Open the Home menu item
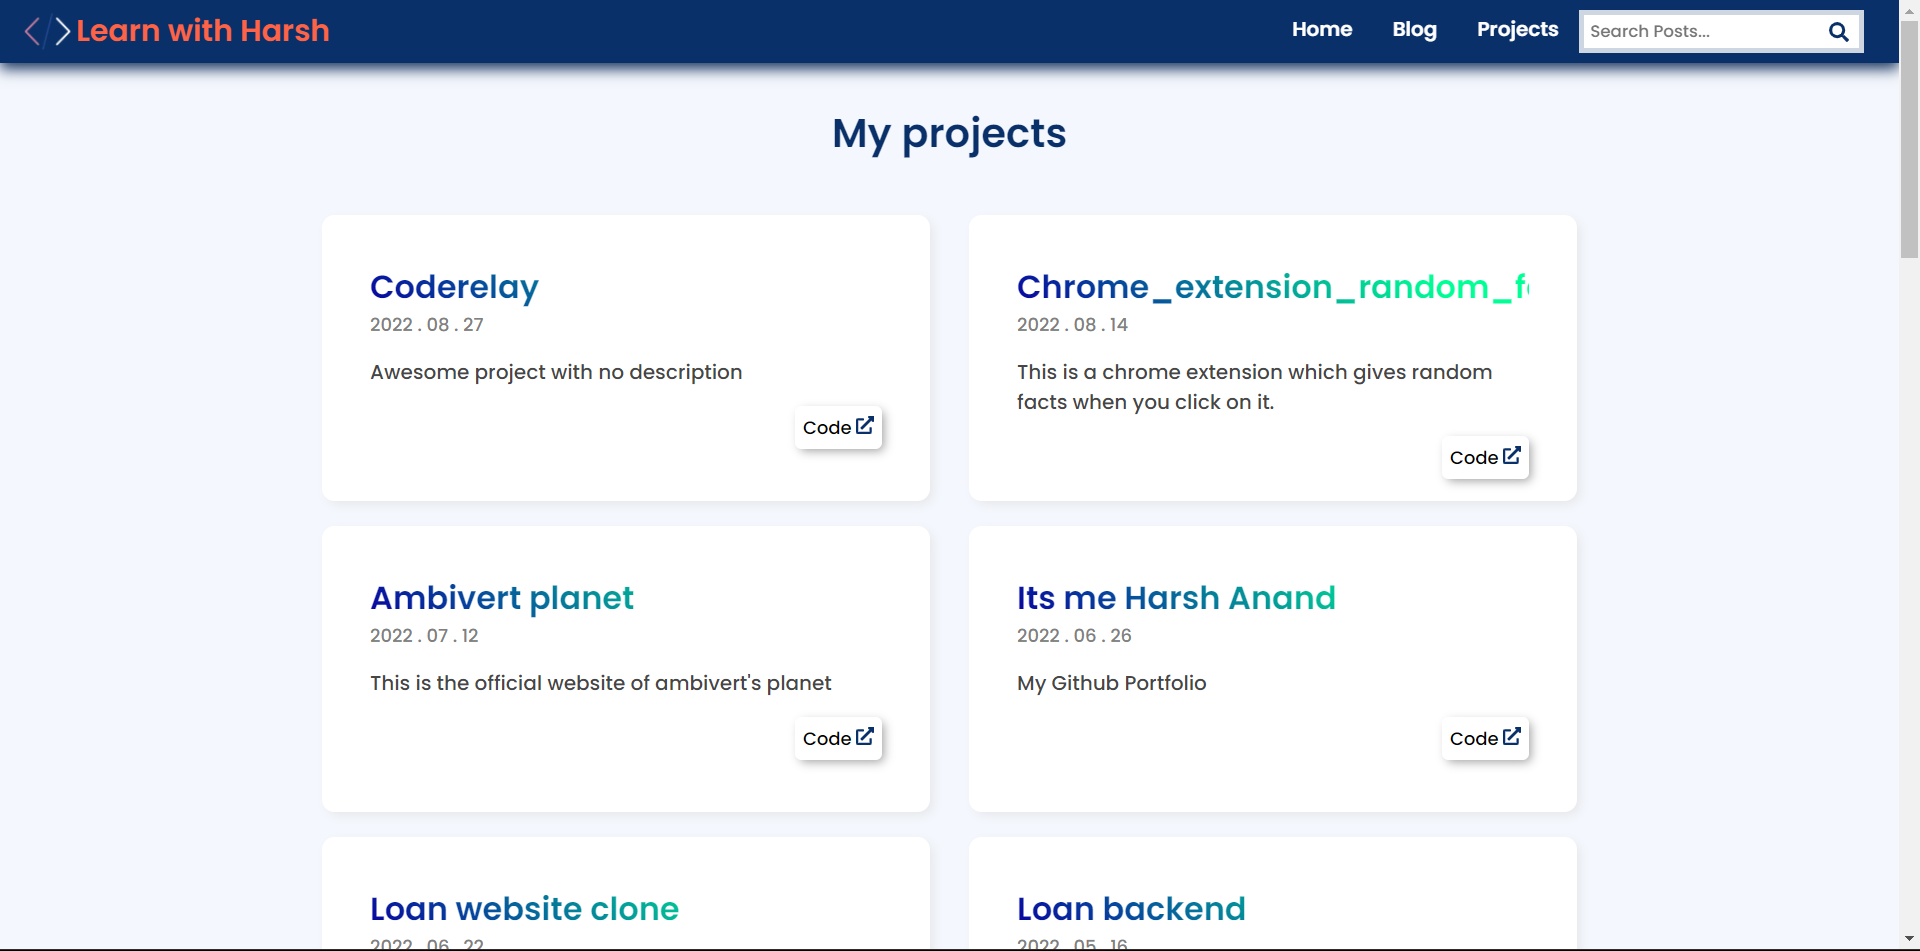 point(1322,29)
